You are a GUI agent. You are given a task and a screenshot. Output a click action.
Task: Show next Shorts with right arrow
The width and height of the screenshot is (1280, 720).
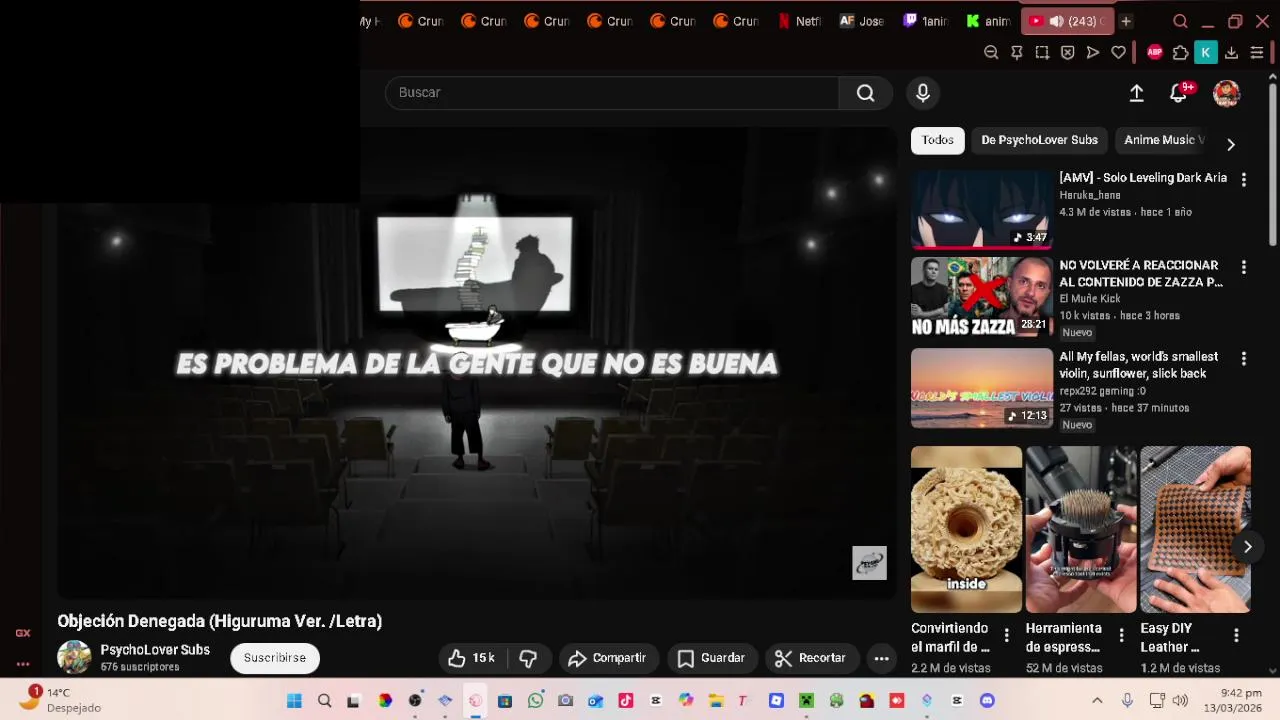click(1247, 547)
